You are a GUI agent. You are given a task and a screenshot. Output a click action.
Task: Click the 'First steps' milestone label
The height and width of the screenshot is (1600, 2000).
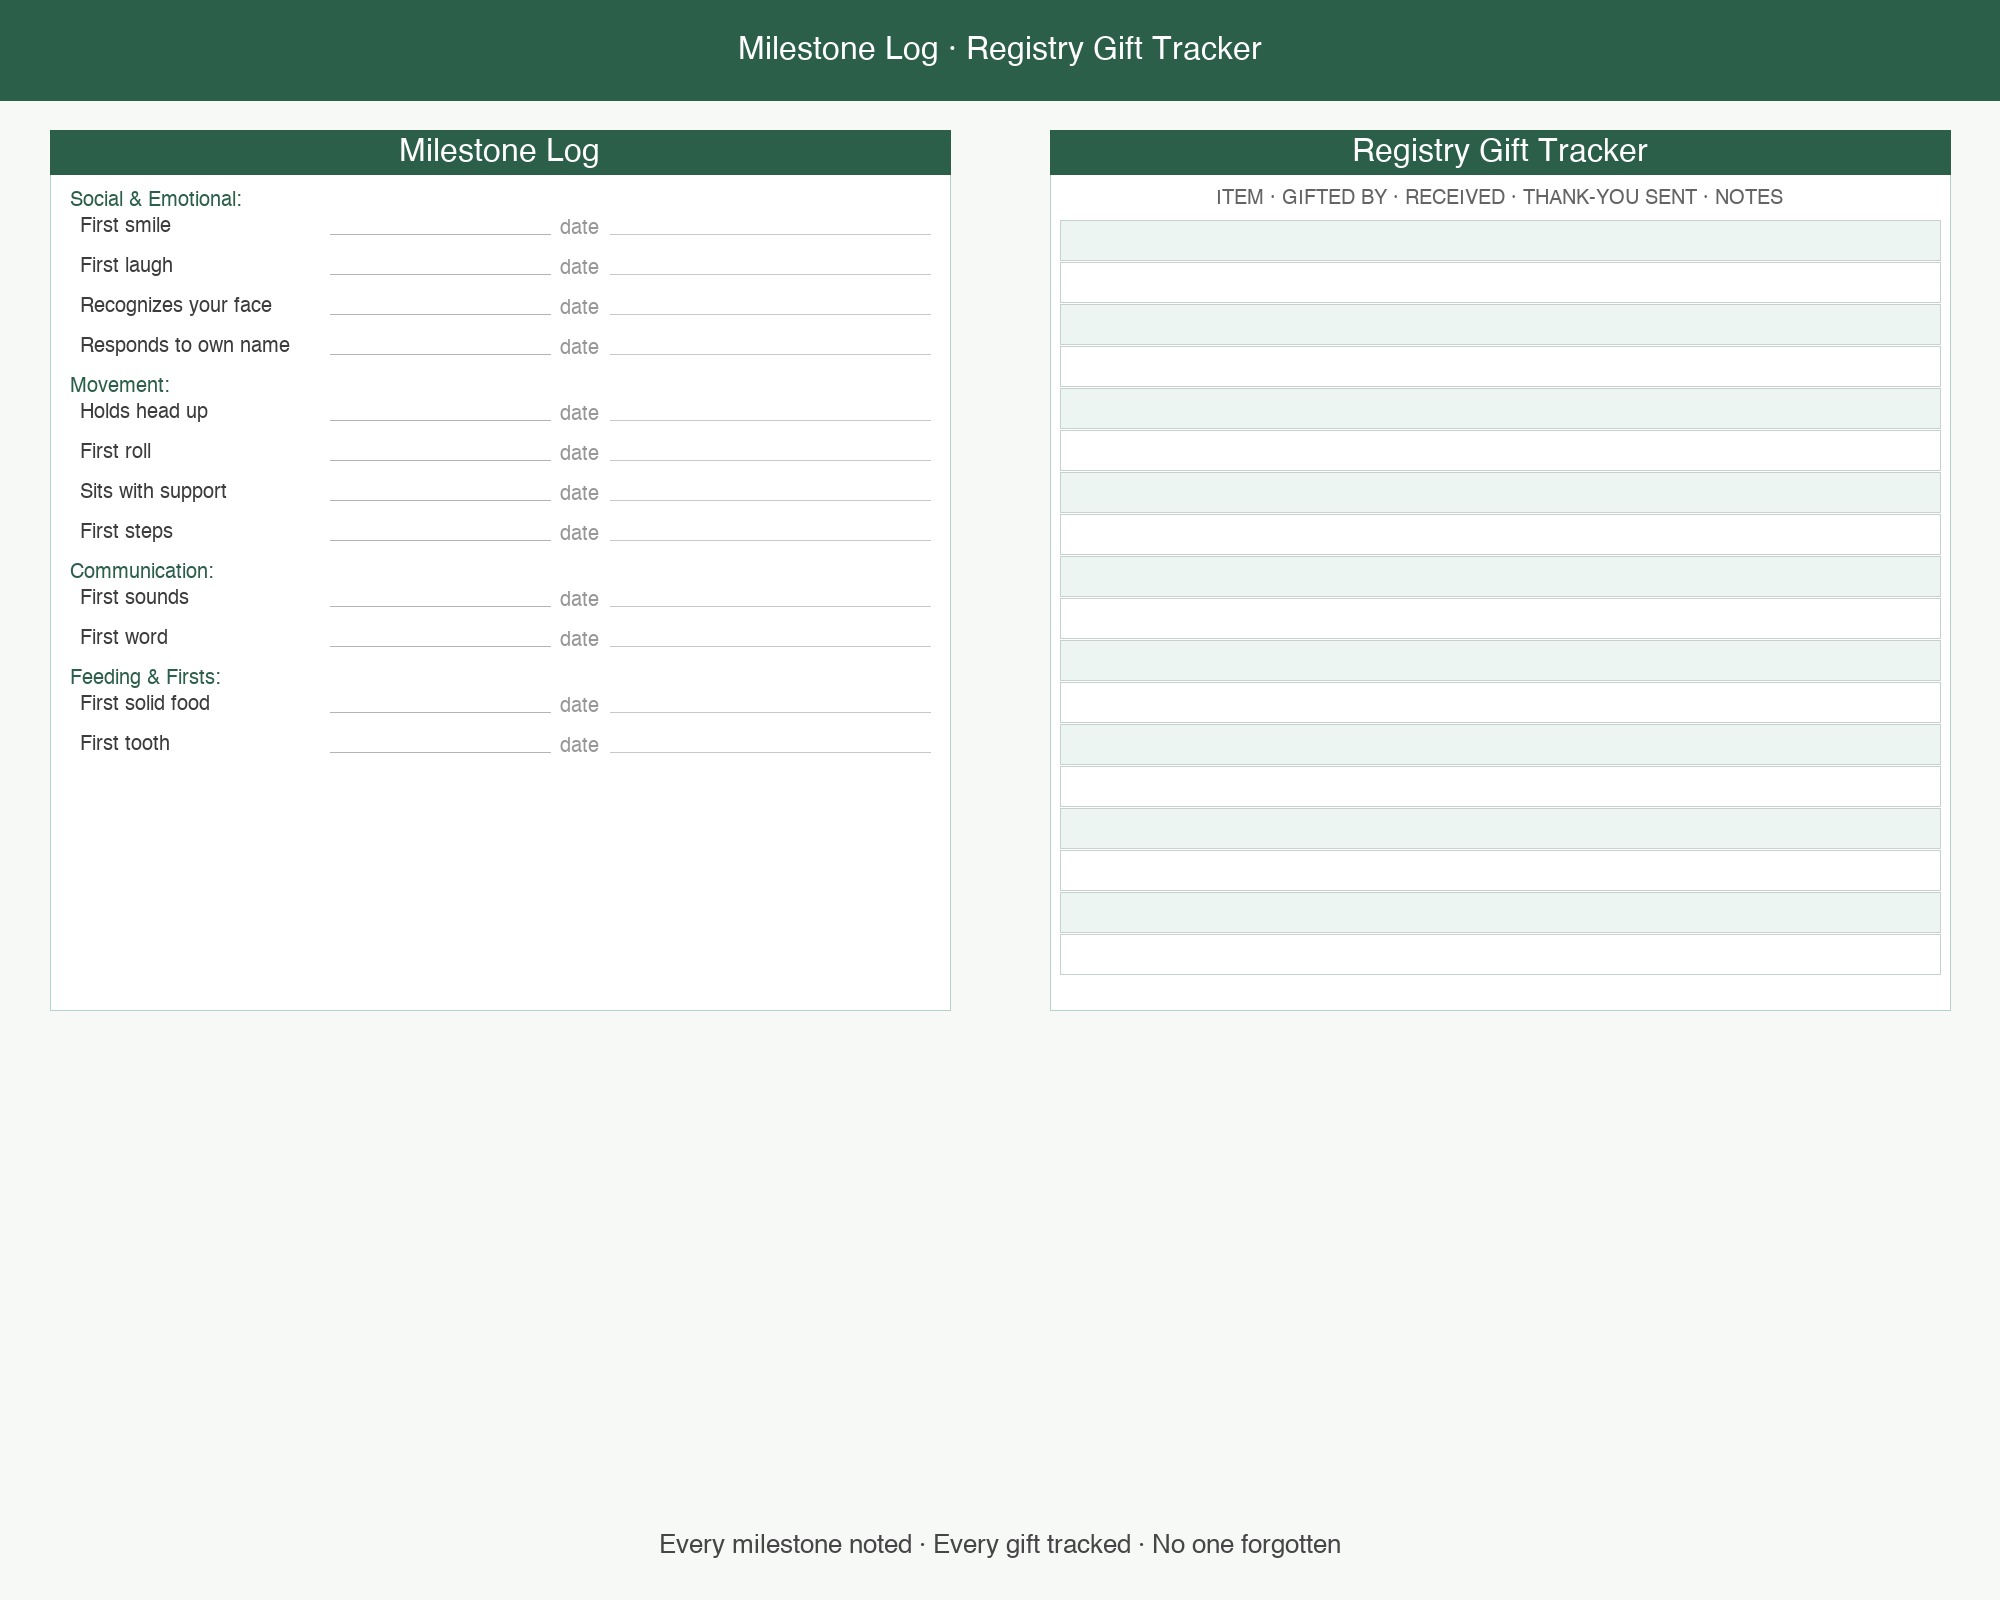coord(126,532)
